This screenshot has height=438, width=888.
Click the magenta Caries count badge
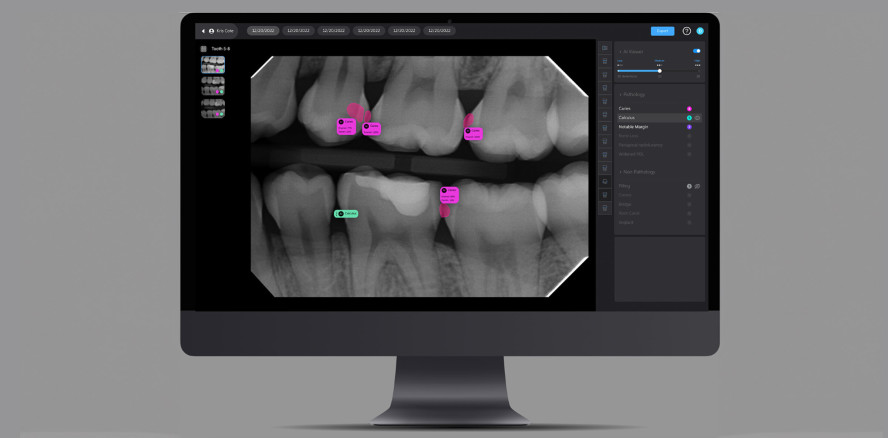(x=689, y=108)
